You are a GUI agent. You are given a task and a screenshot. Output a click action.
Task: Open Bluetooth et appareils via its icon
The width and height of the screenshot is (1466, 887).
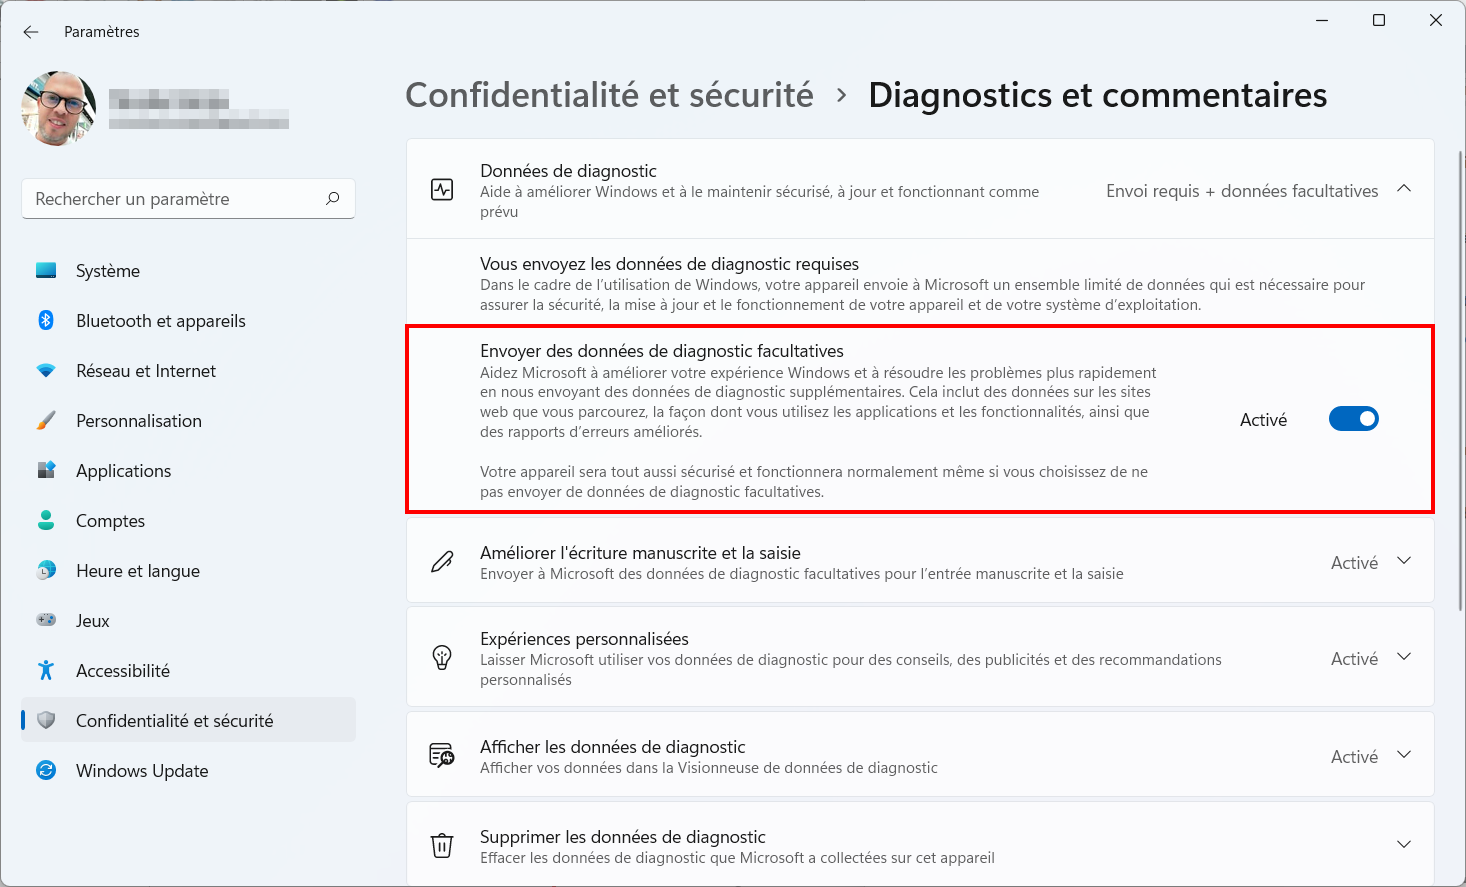coord(46,320)
